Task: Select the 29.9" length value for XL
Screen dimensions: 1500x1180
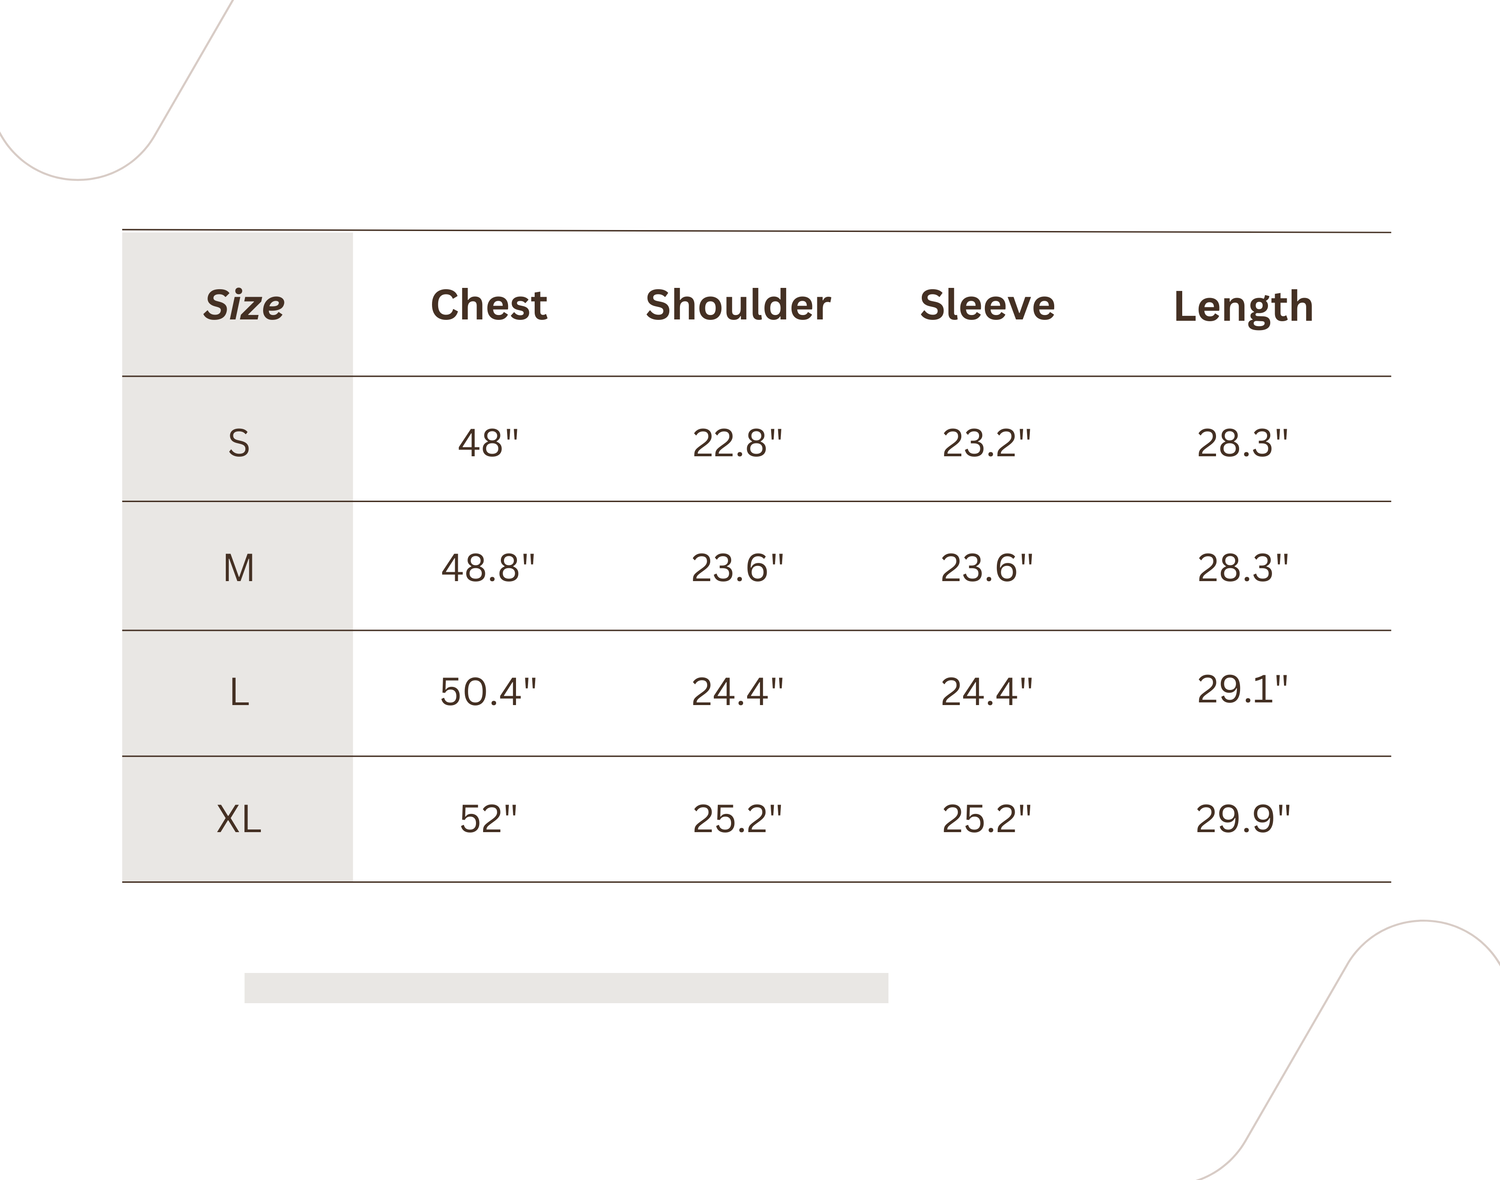Action: coord(1243,819)
